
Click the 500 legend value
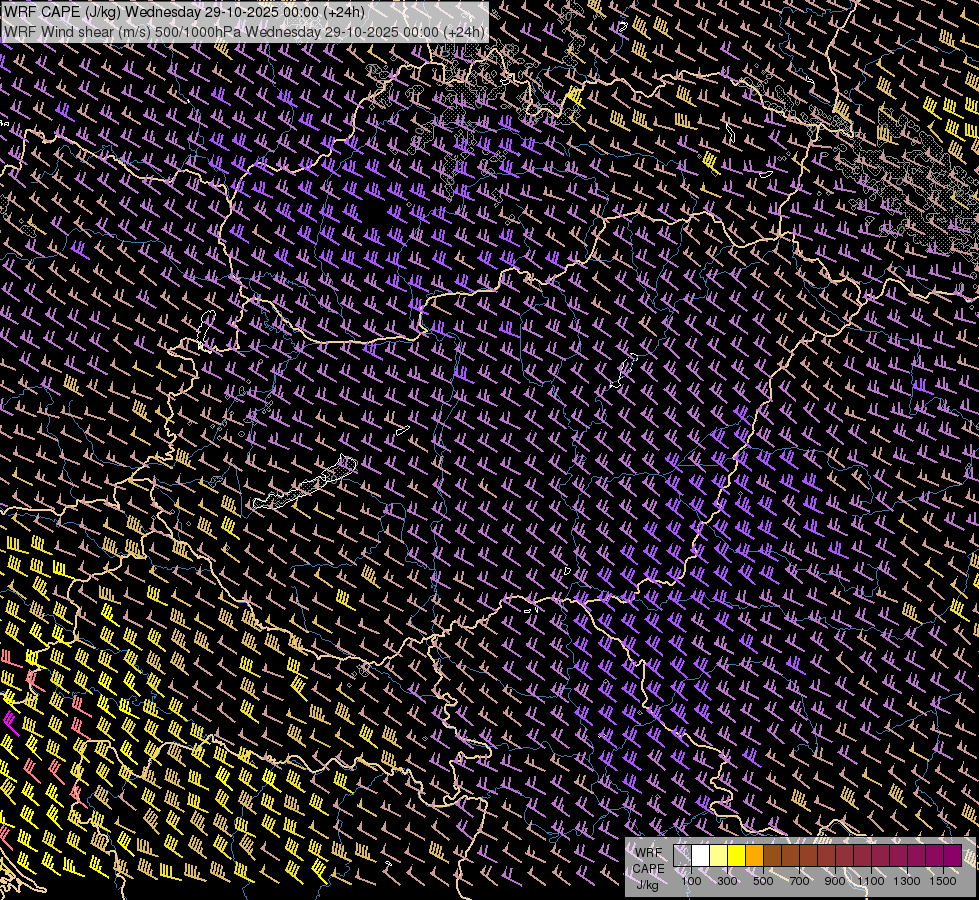763,881
